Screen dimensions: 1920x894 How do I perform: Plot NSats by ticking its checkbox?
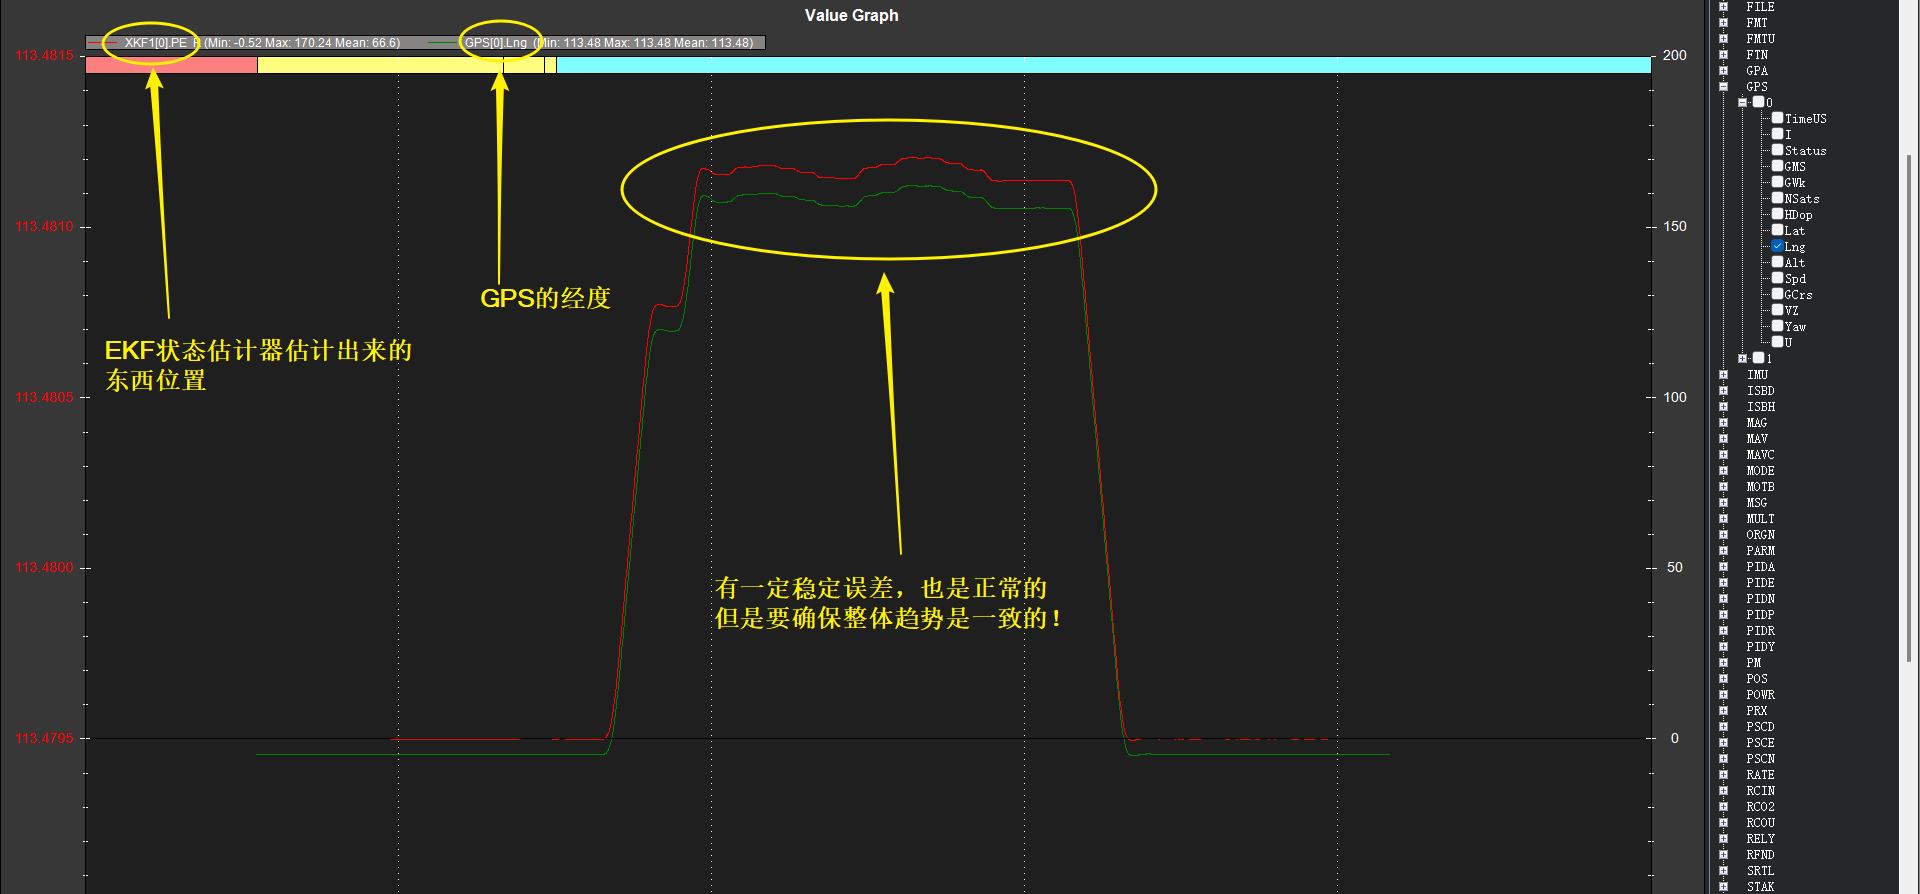tap(1777, 198)
